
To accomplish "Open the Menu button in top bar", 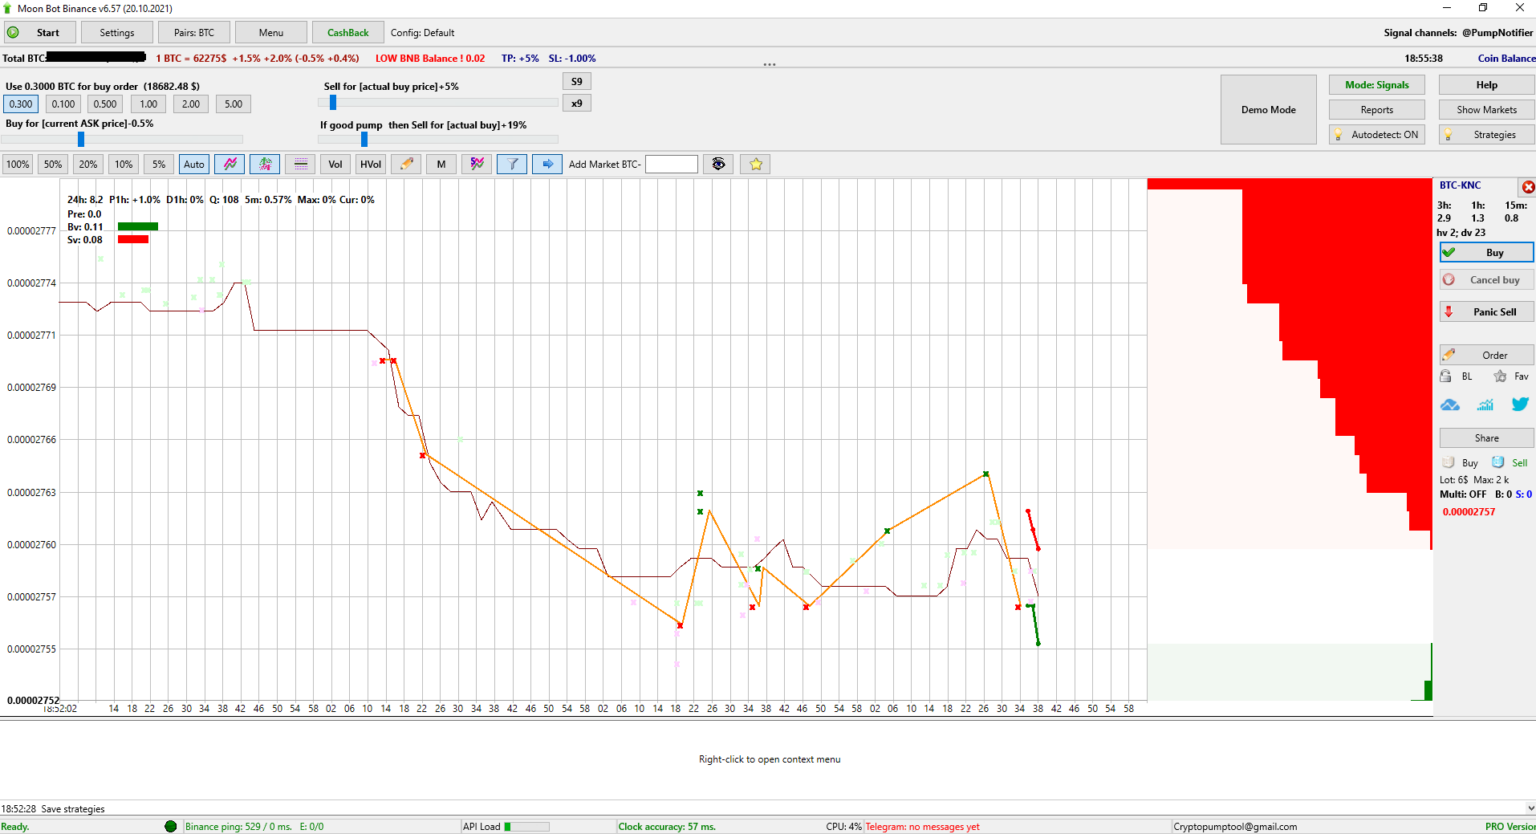I will point(271,33).
